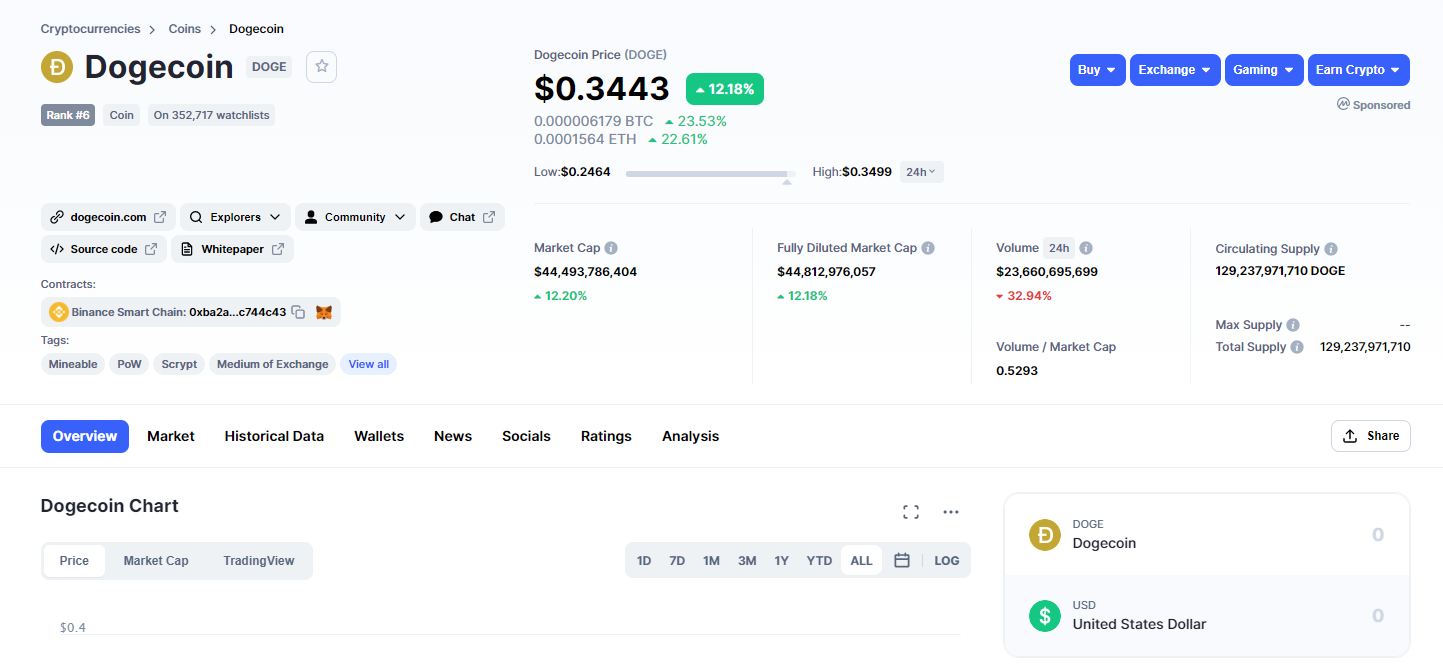Click the Market Cap info icon
This screenshot has width=1443, height=664.
tap(611, 248)
